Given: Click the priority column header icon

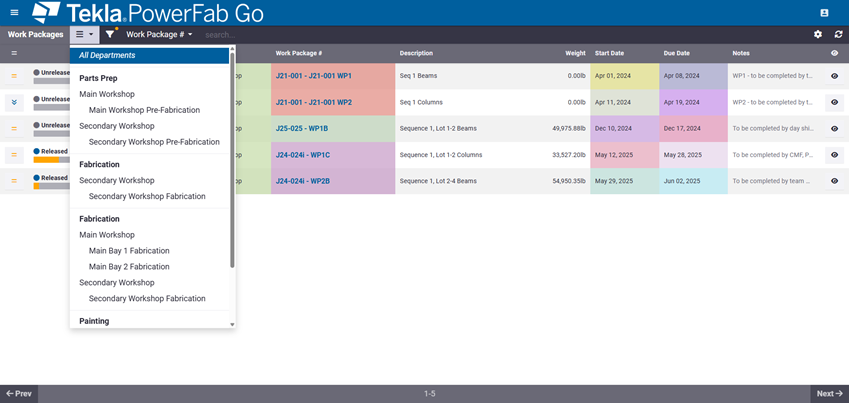Looking at the screenshot, I should pyautogui.click(x=14, y=53).
